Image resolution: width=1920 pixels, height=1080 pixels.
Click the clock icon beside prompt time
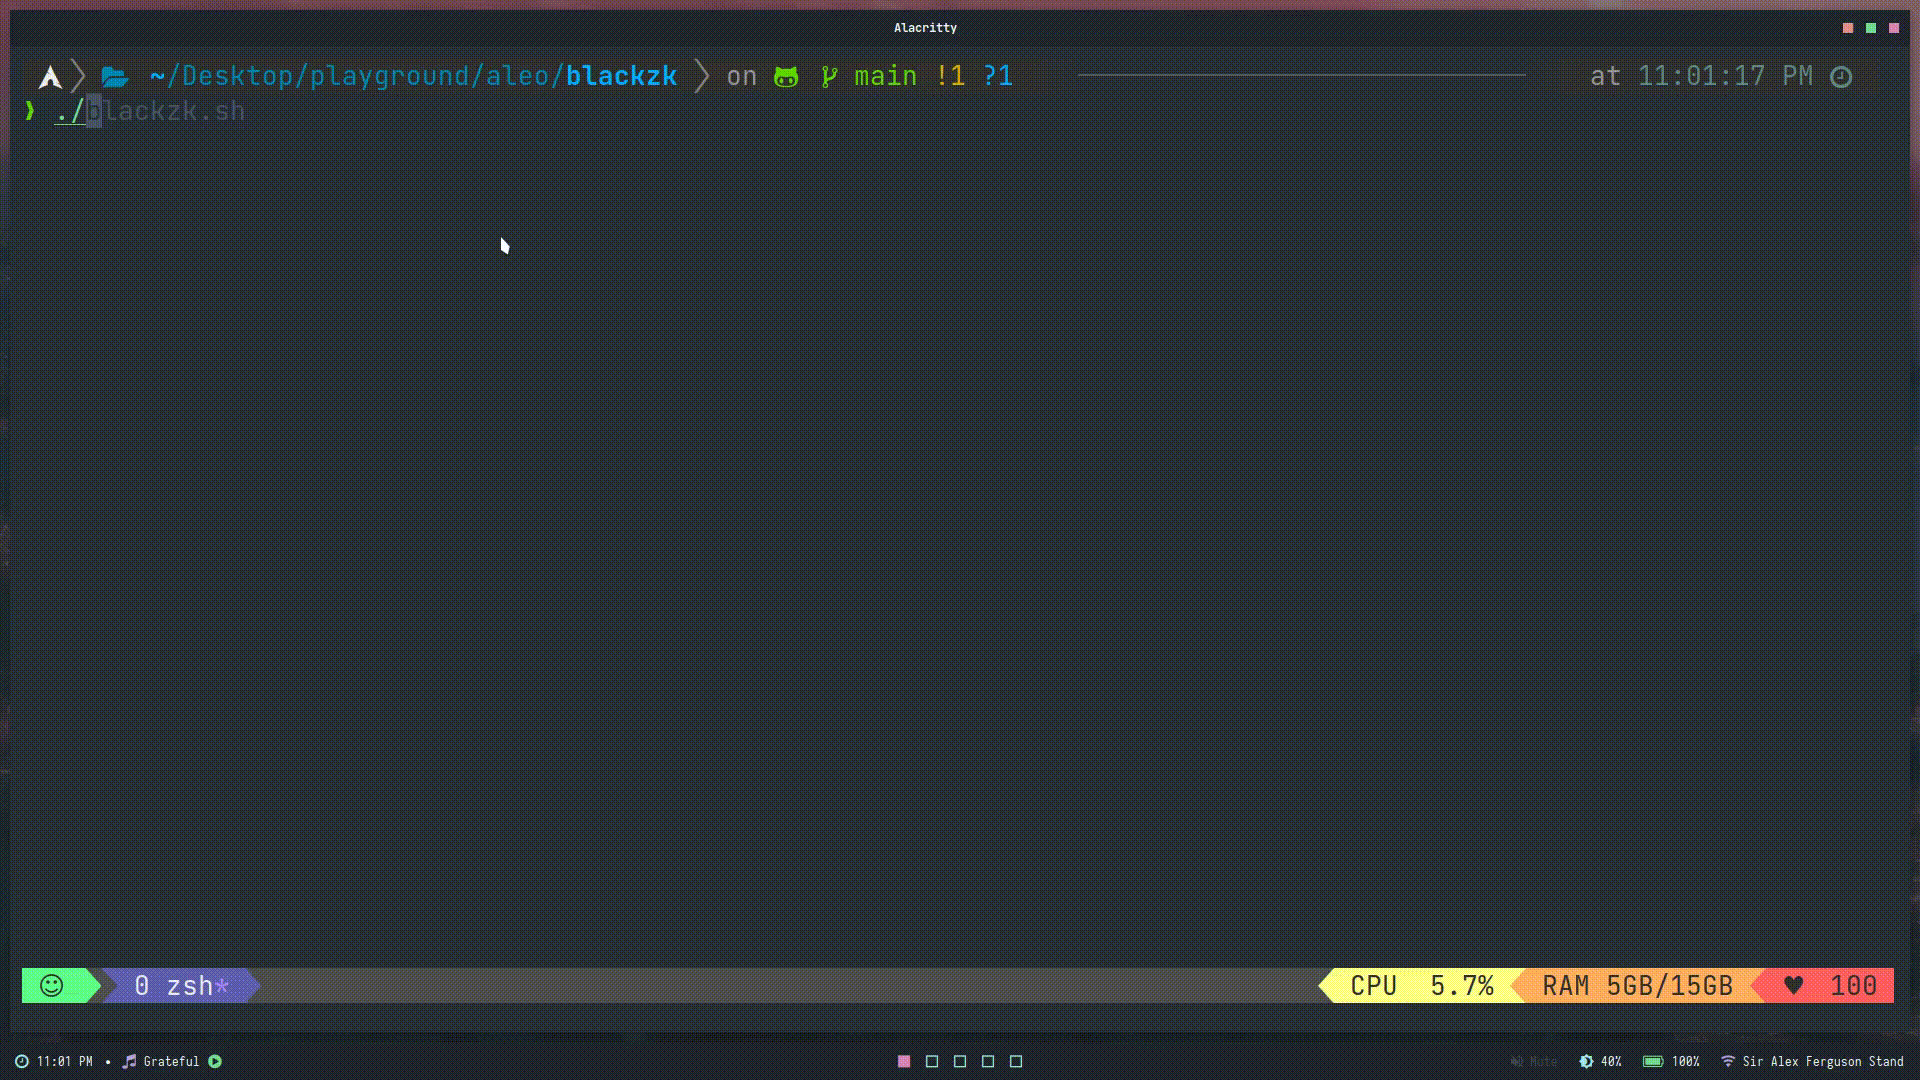coord(1841,77)
